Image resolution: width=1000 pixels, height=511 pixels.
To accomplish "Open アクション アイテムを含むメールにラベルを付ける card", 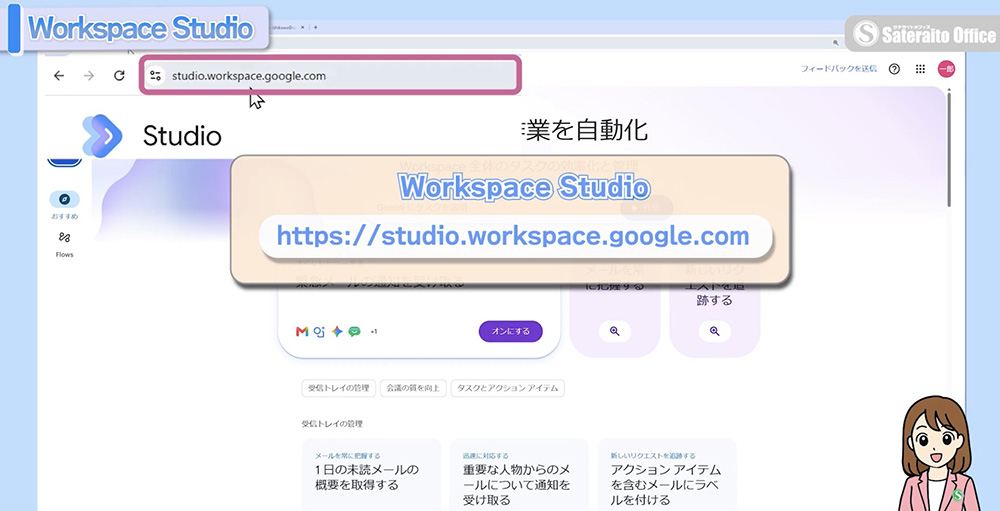I will (x=667, y=475).
